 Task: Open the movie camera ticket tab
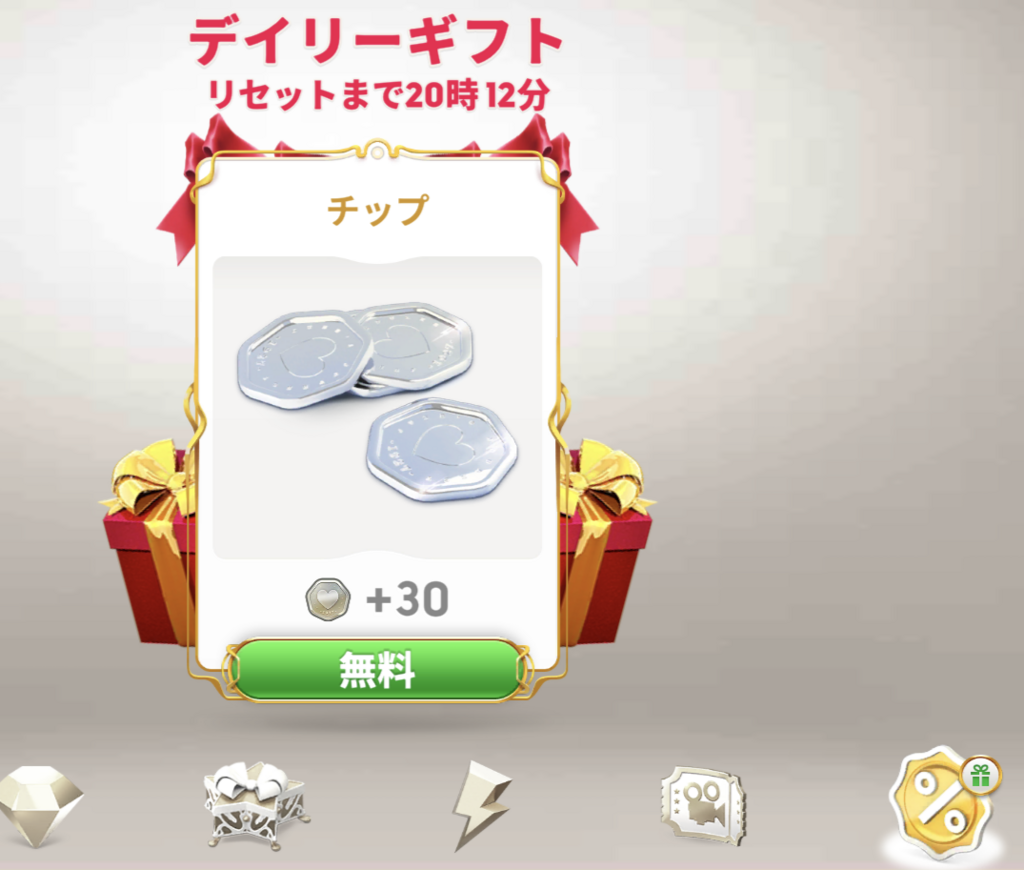coord(703,807)
